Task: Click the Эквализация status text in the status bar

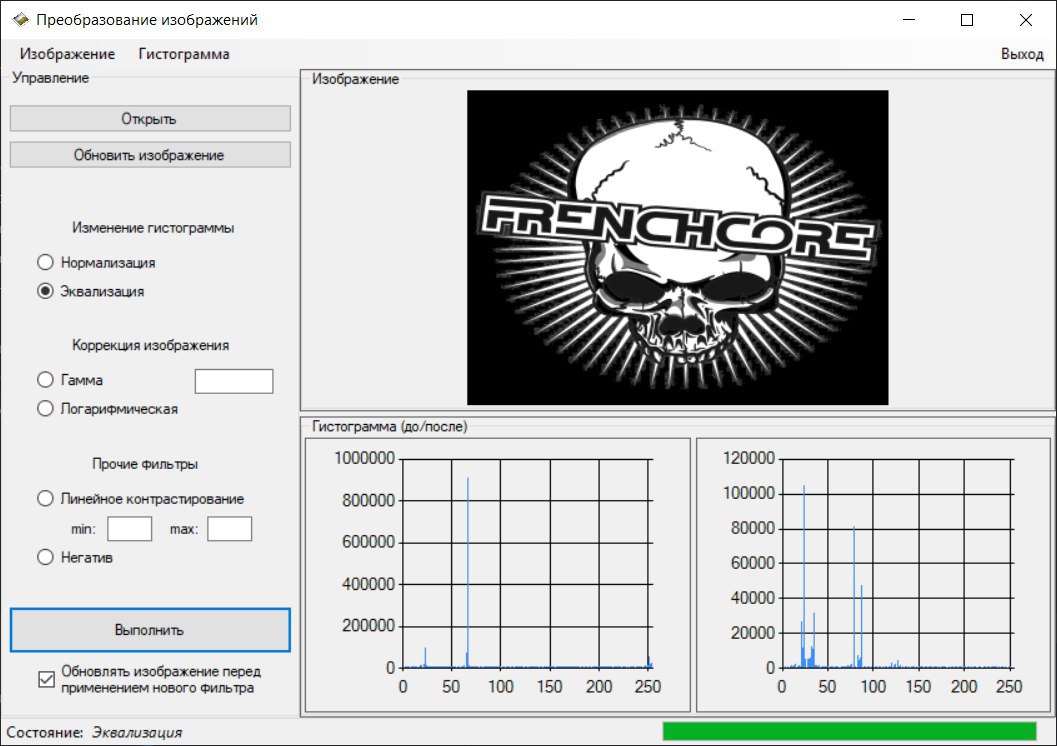Action: (137, 732)
